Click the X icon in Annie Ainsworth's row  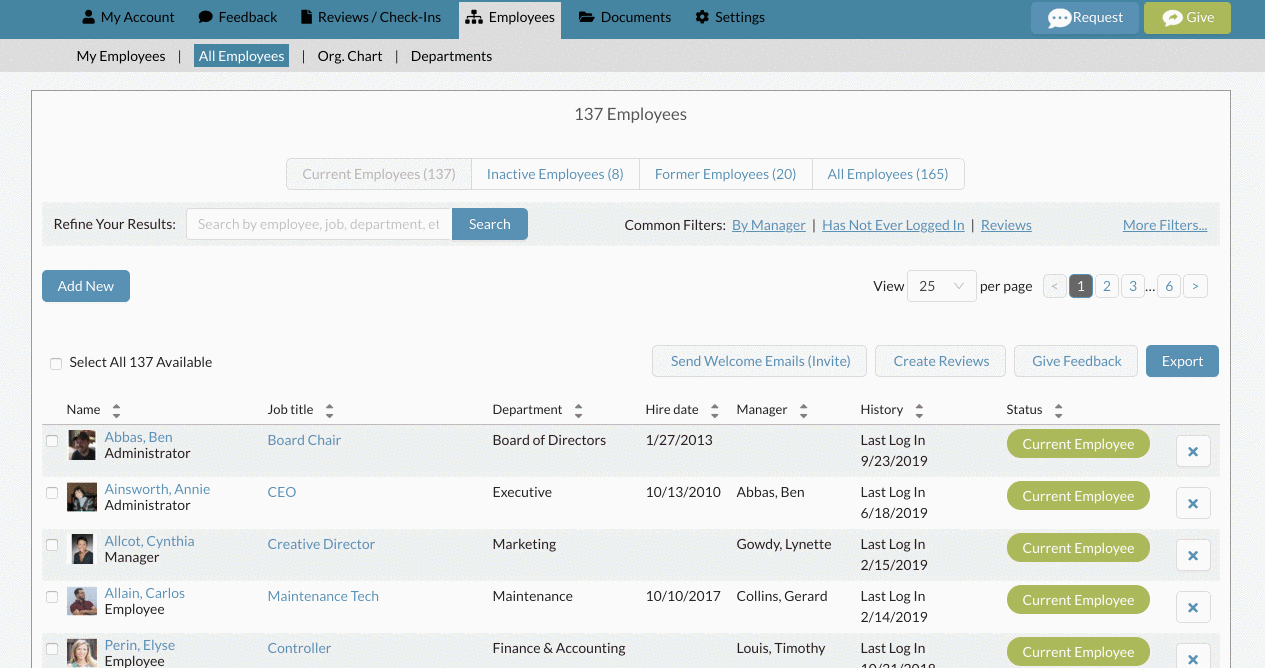(x=1193, y=503)
